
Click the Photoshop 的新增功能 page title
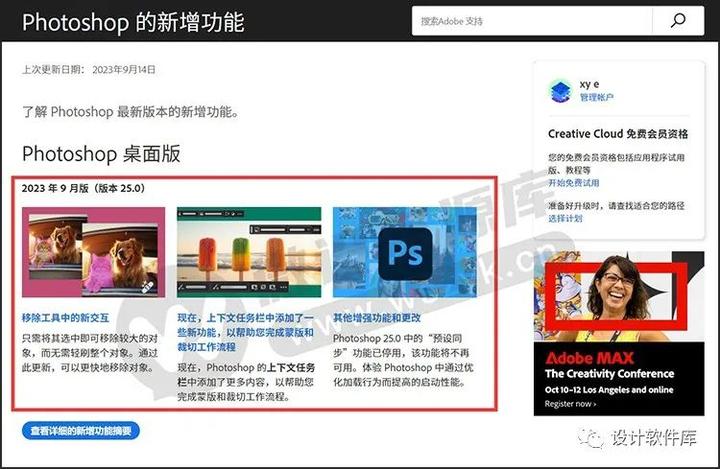coord(133,22)
